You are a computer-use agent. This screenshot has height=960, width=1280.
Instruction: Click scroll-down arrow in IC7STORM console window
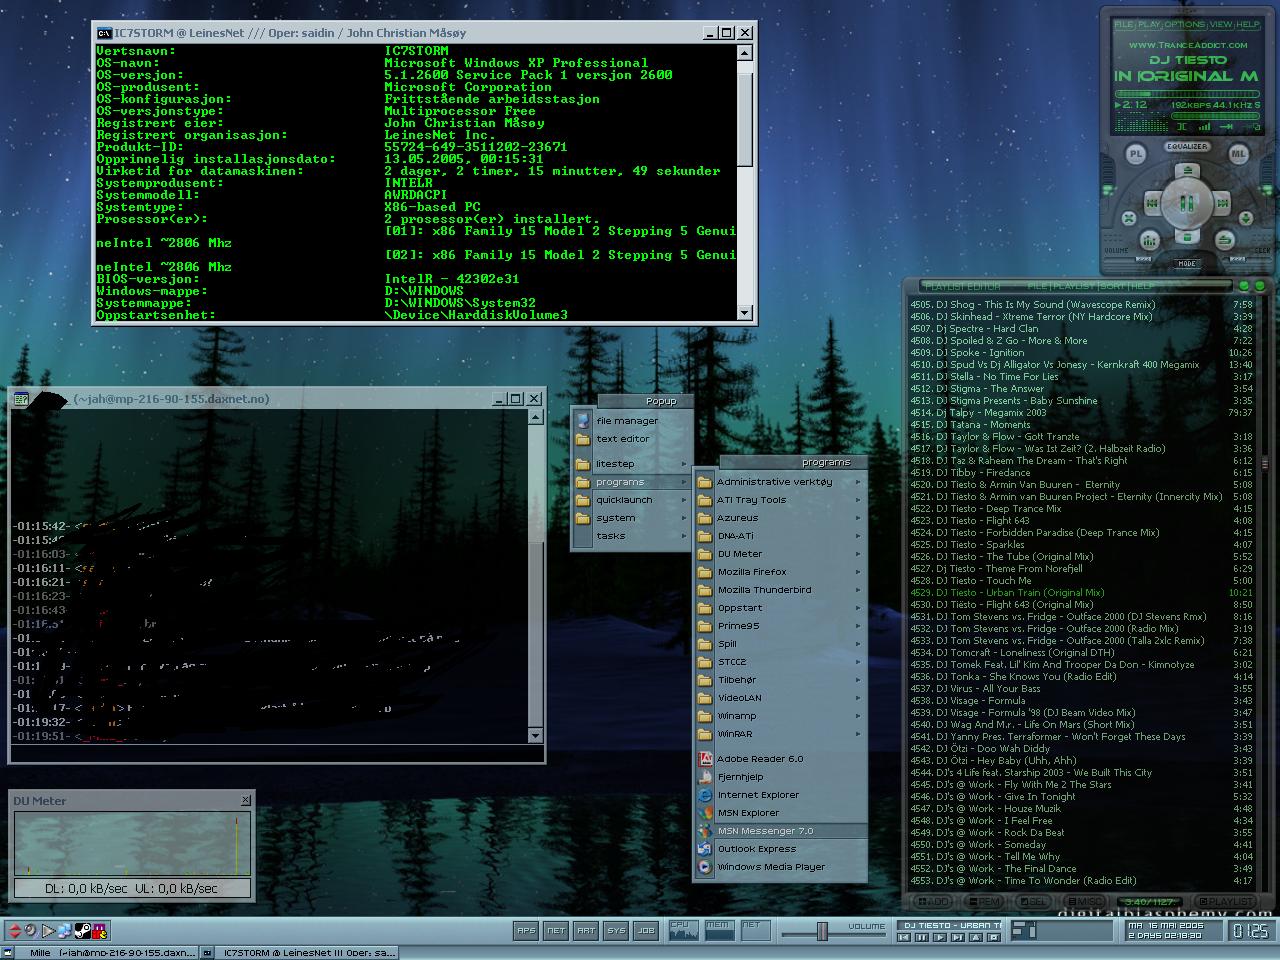(x=744, y=313)
